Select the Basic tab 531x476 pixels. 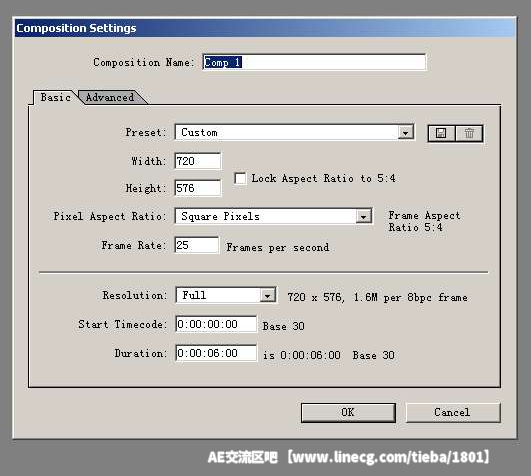(x=56, y=98)
